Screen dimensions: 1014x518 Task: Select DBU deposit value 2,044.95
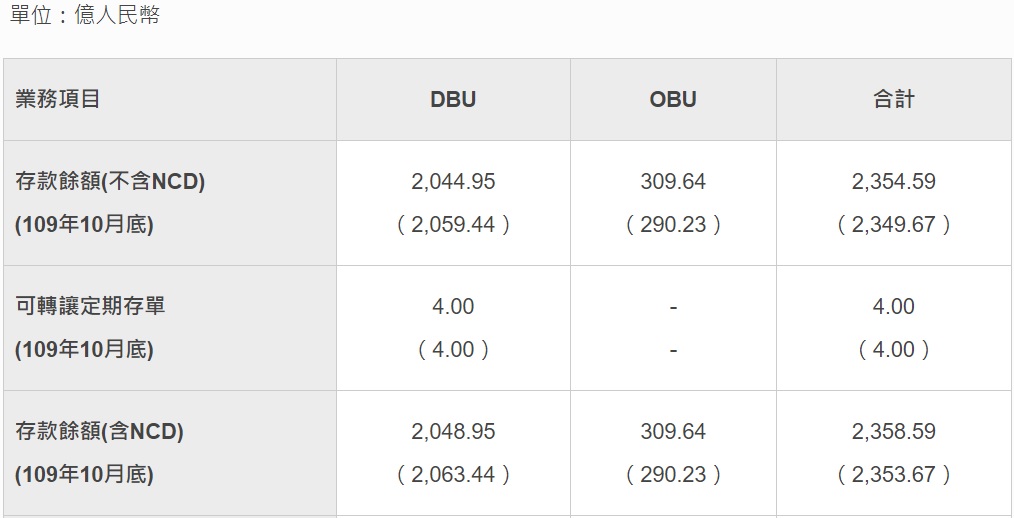453,182
